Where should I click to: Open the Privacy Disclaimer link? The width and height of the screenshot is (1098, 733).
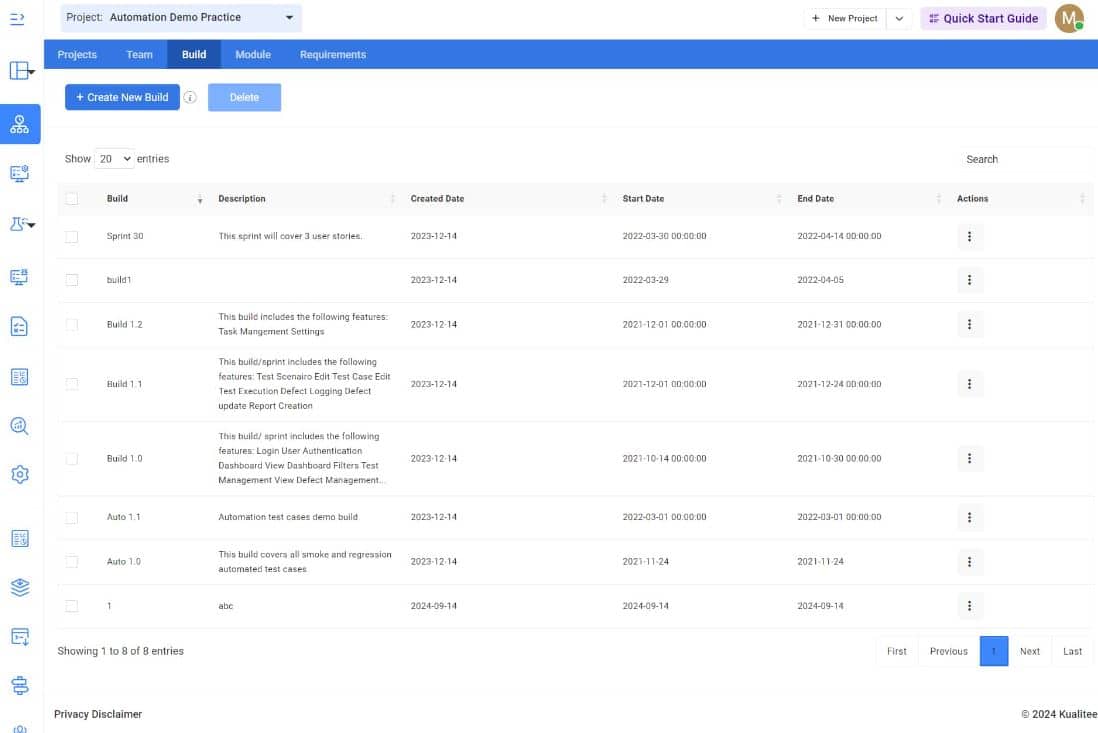coord(98,714)
